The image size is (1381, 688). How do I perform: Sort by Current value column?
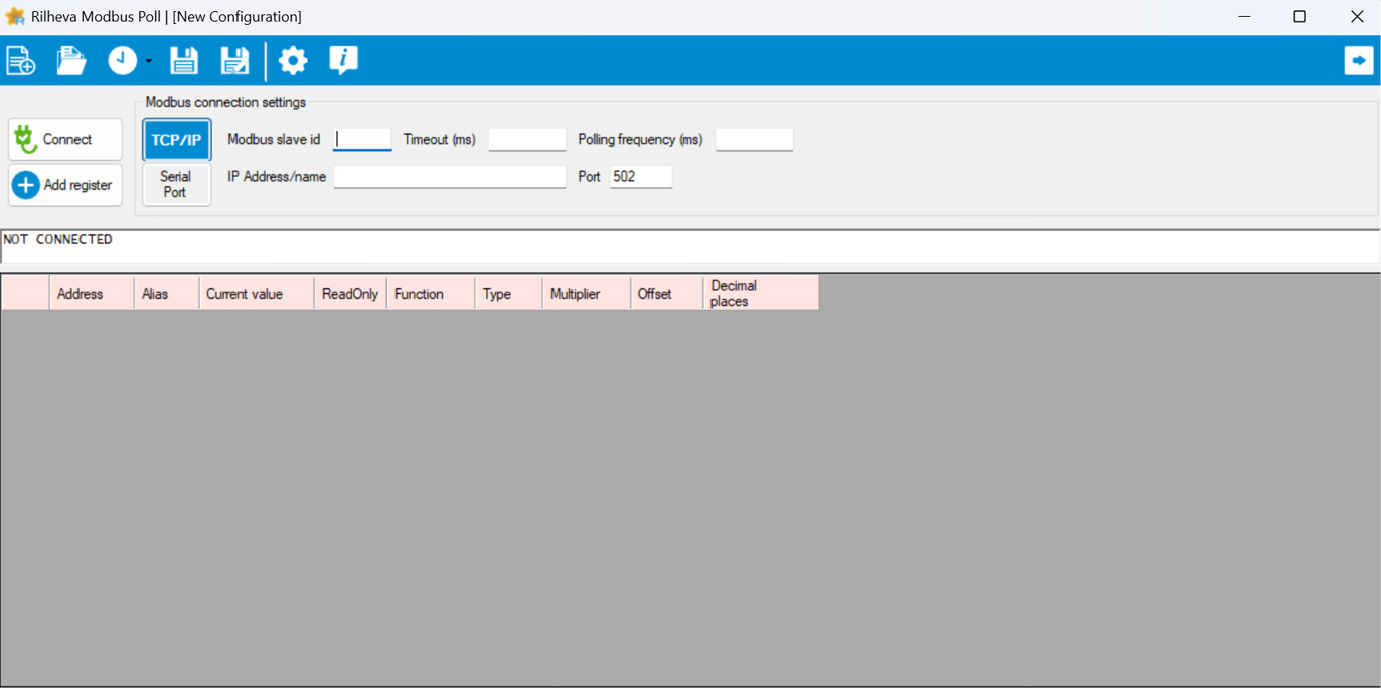click(256, 294)
